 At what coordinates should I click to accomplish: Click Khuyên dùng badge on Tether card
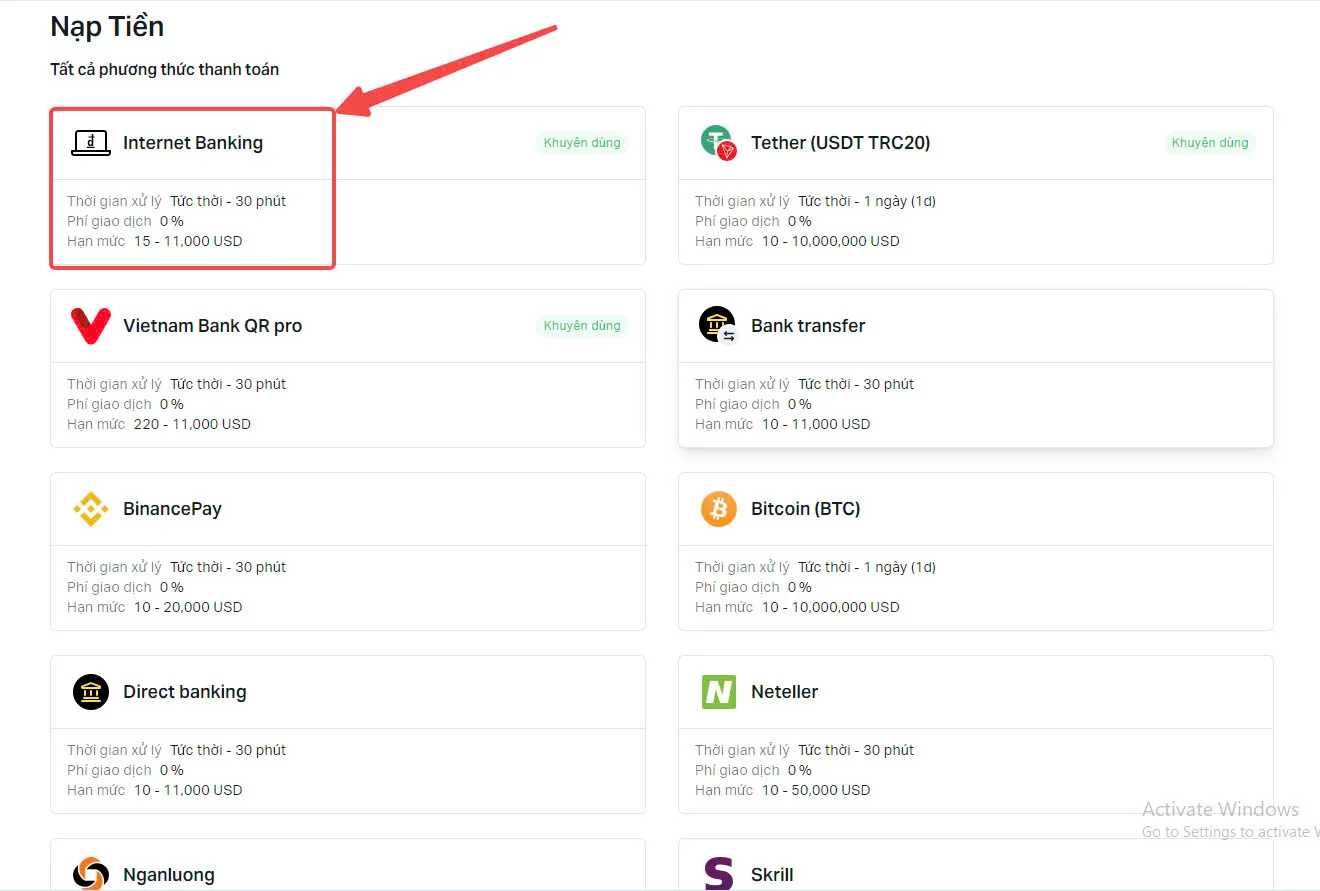pos(1210,143)
